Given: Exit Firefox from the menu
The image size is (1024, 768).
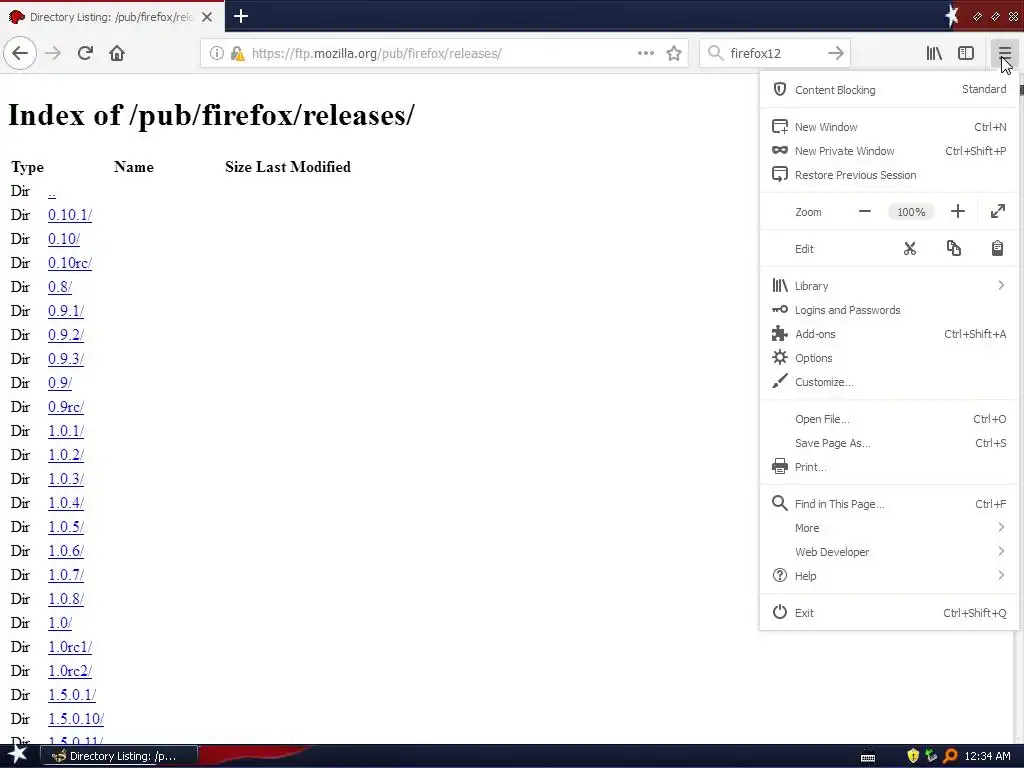Looking at the screenshot, I should tap(889, 613).
